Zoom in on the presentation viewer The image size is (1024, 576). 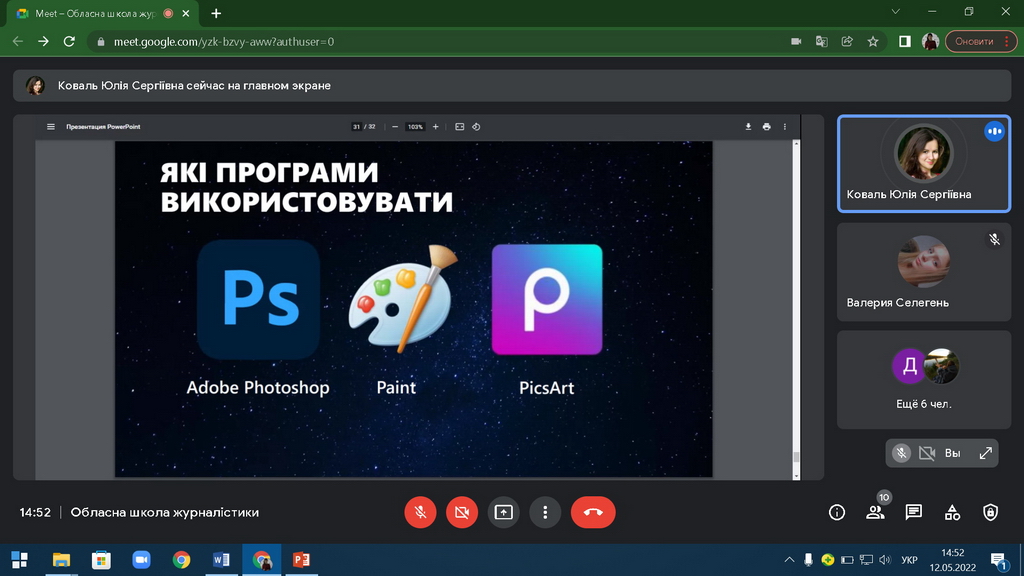[x=436, y=127]
